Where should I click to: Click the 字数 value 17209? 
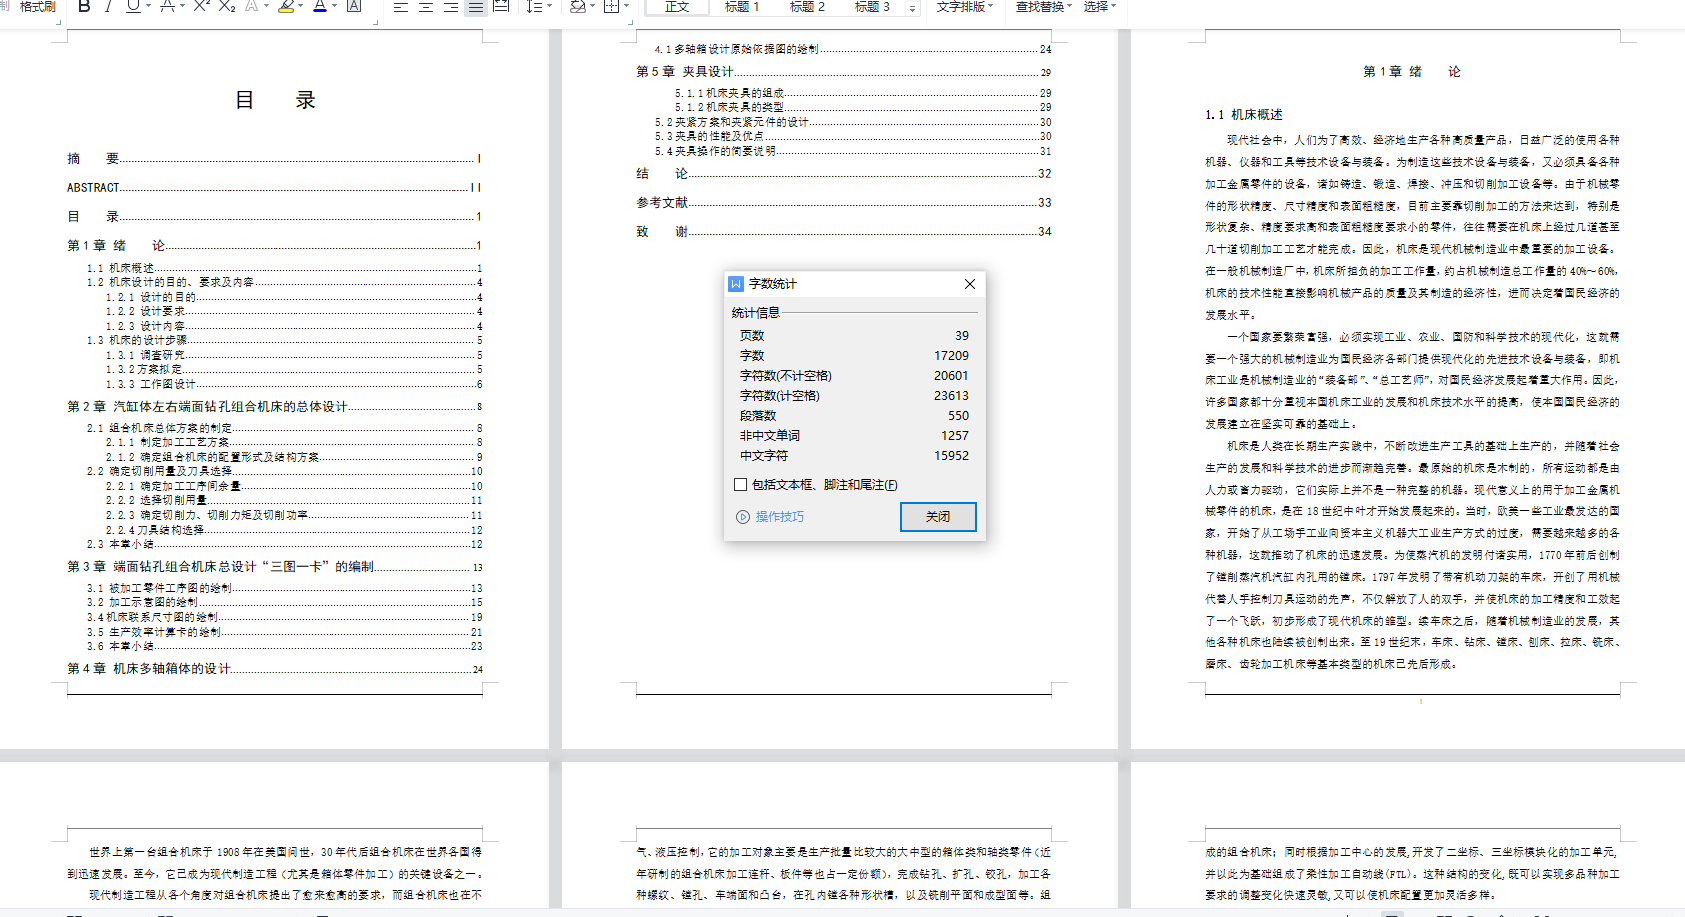click(951, 355)
